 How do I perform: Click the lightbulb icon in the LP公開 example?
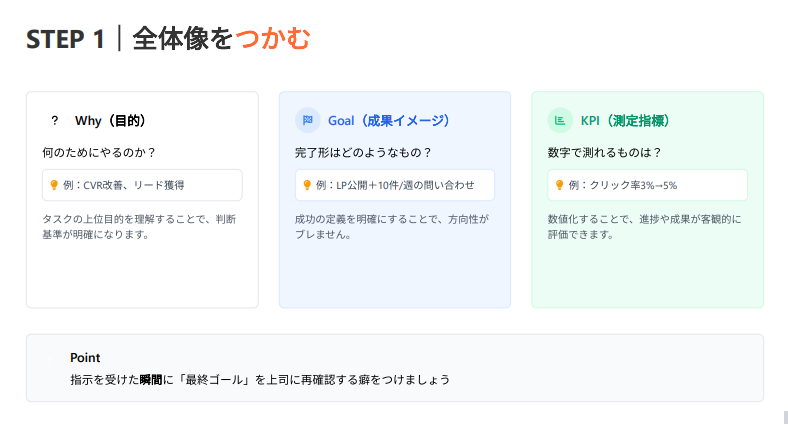click(307, 185)
